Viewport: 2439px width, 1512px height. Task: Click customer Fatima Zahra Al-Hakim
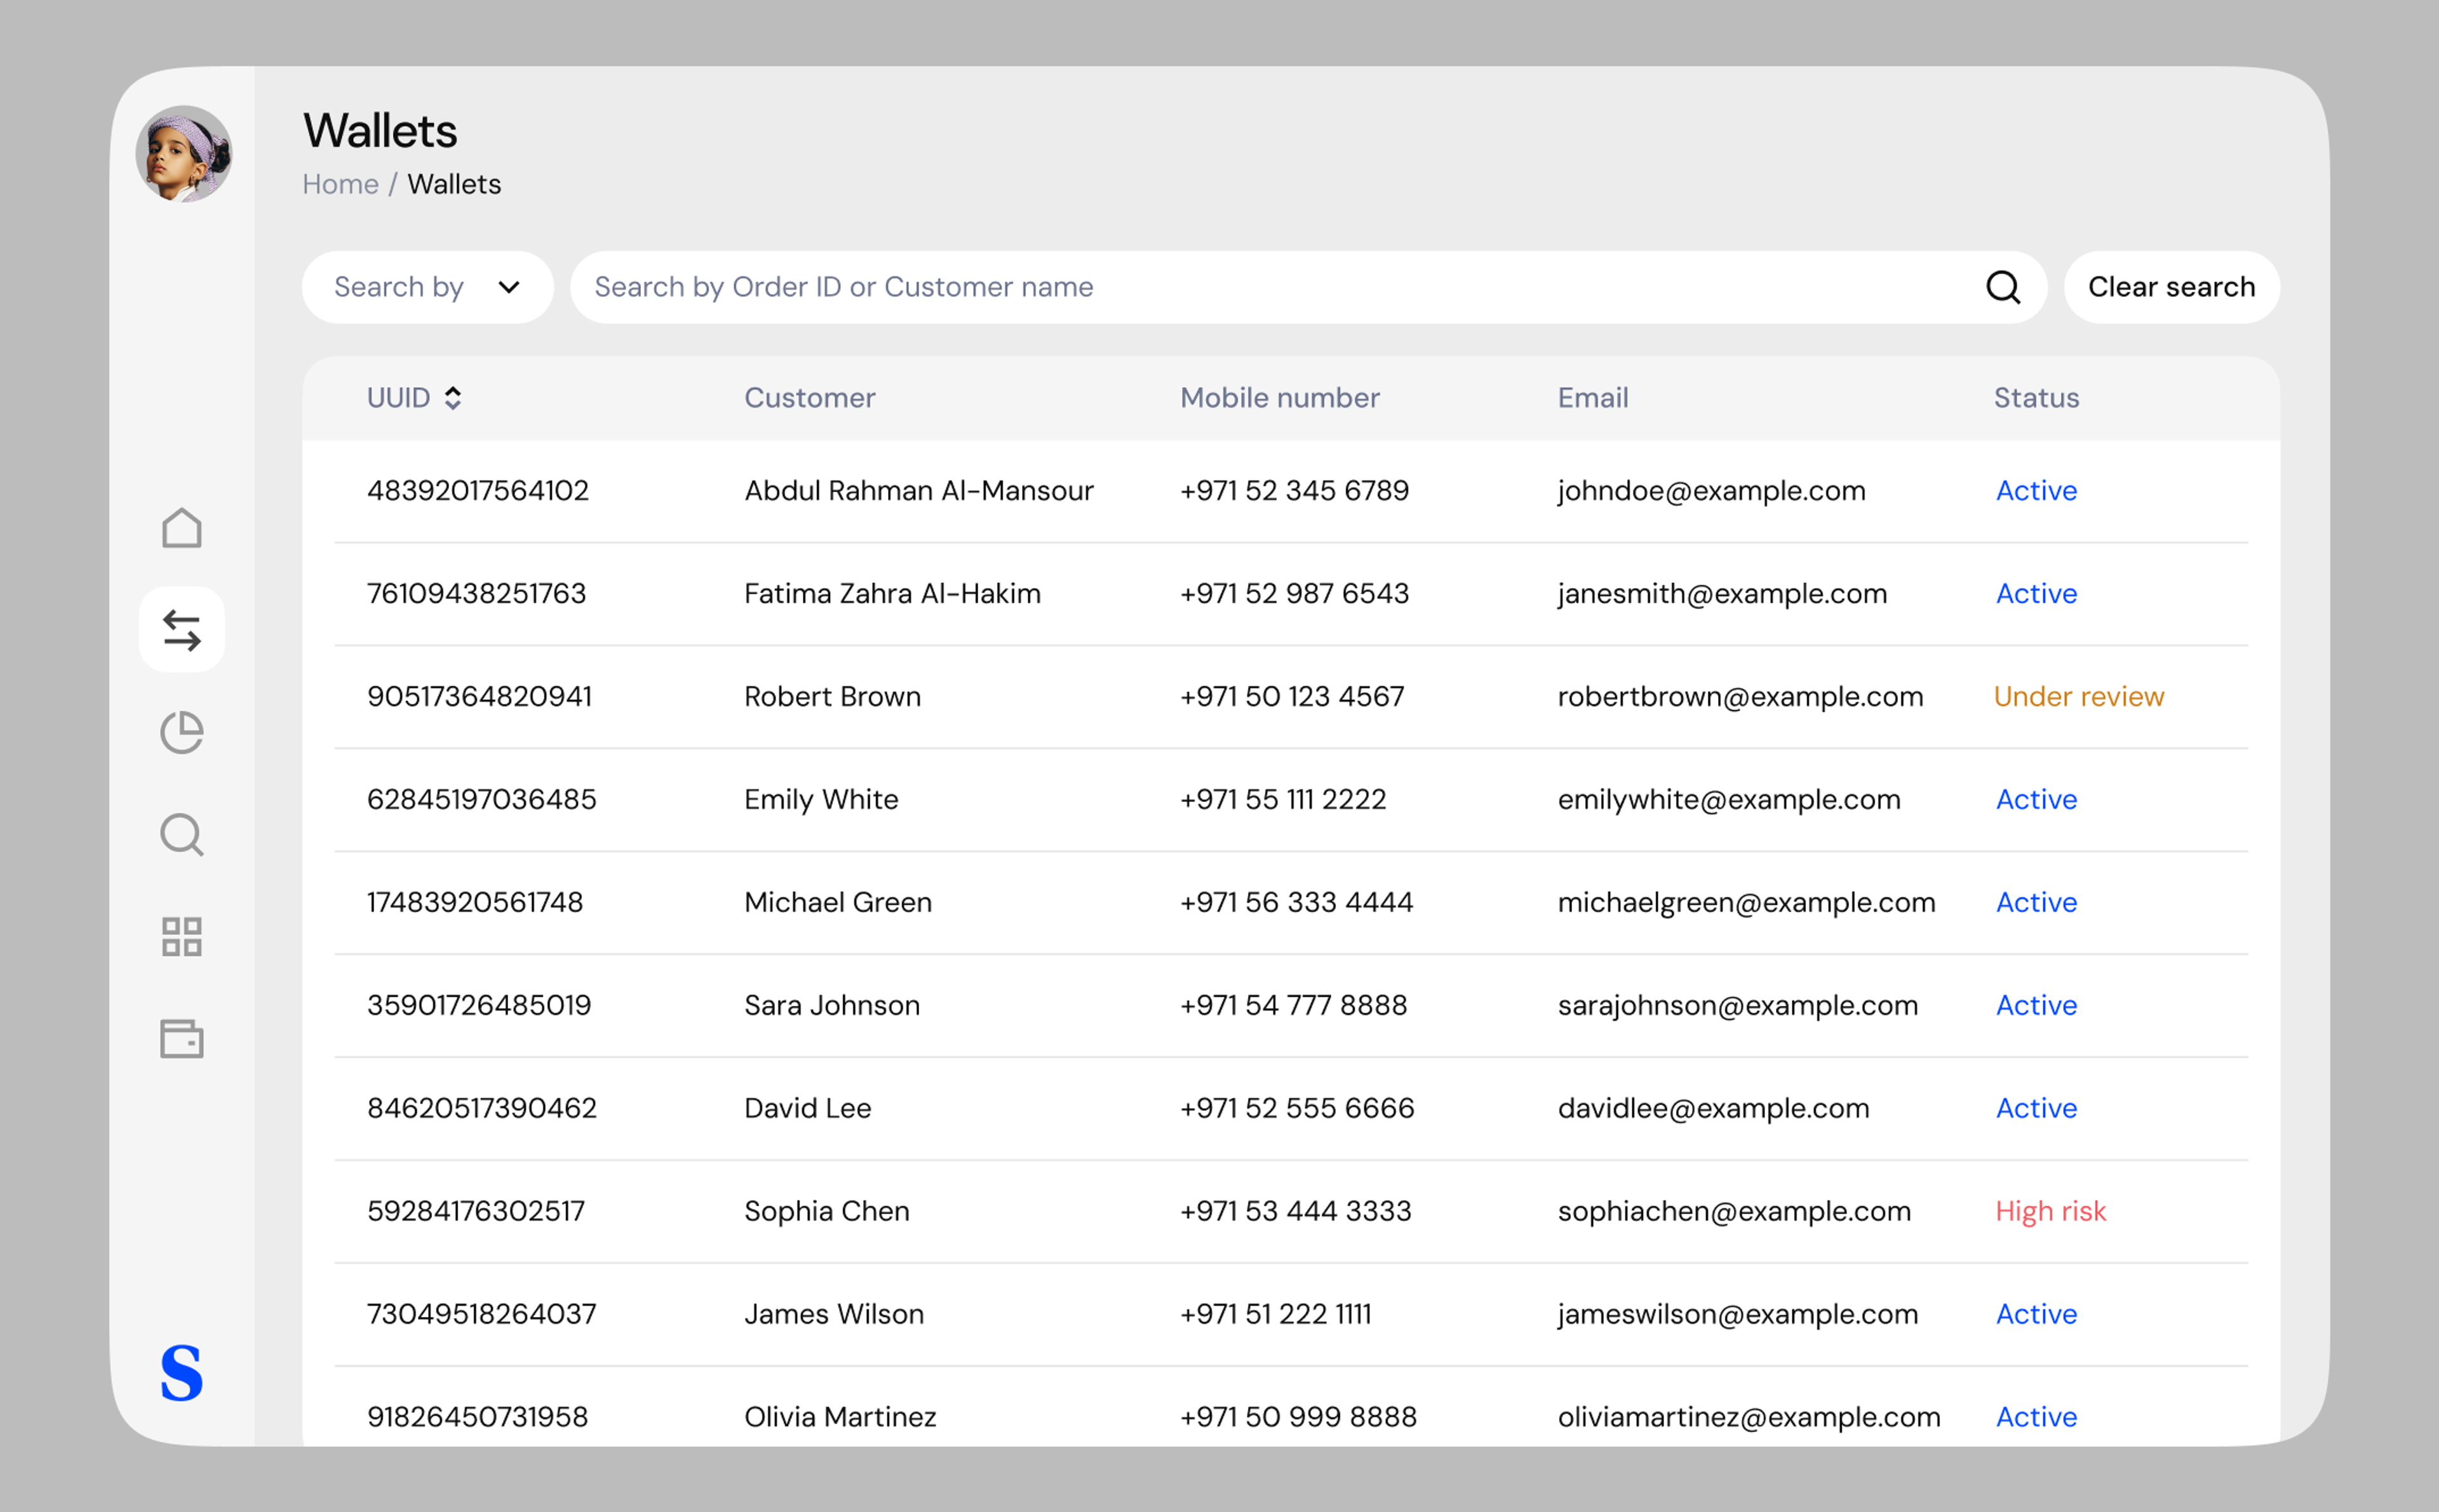click(893, 594)
